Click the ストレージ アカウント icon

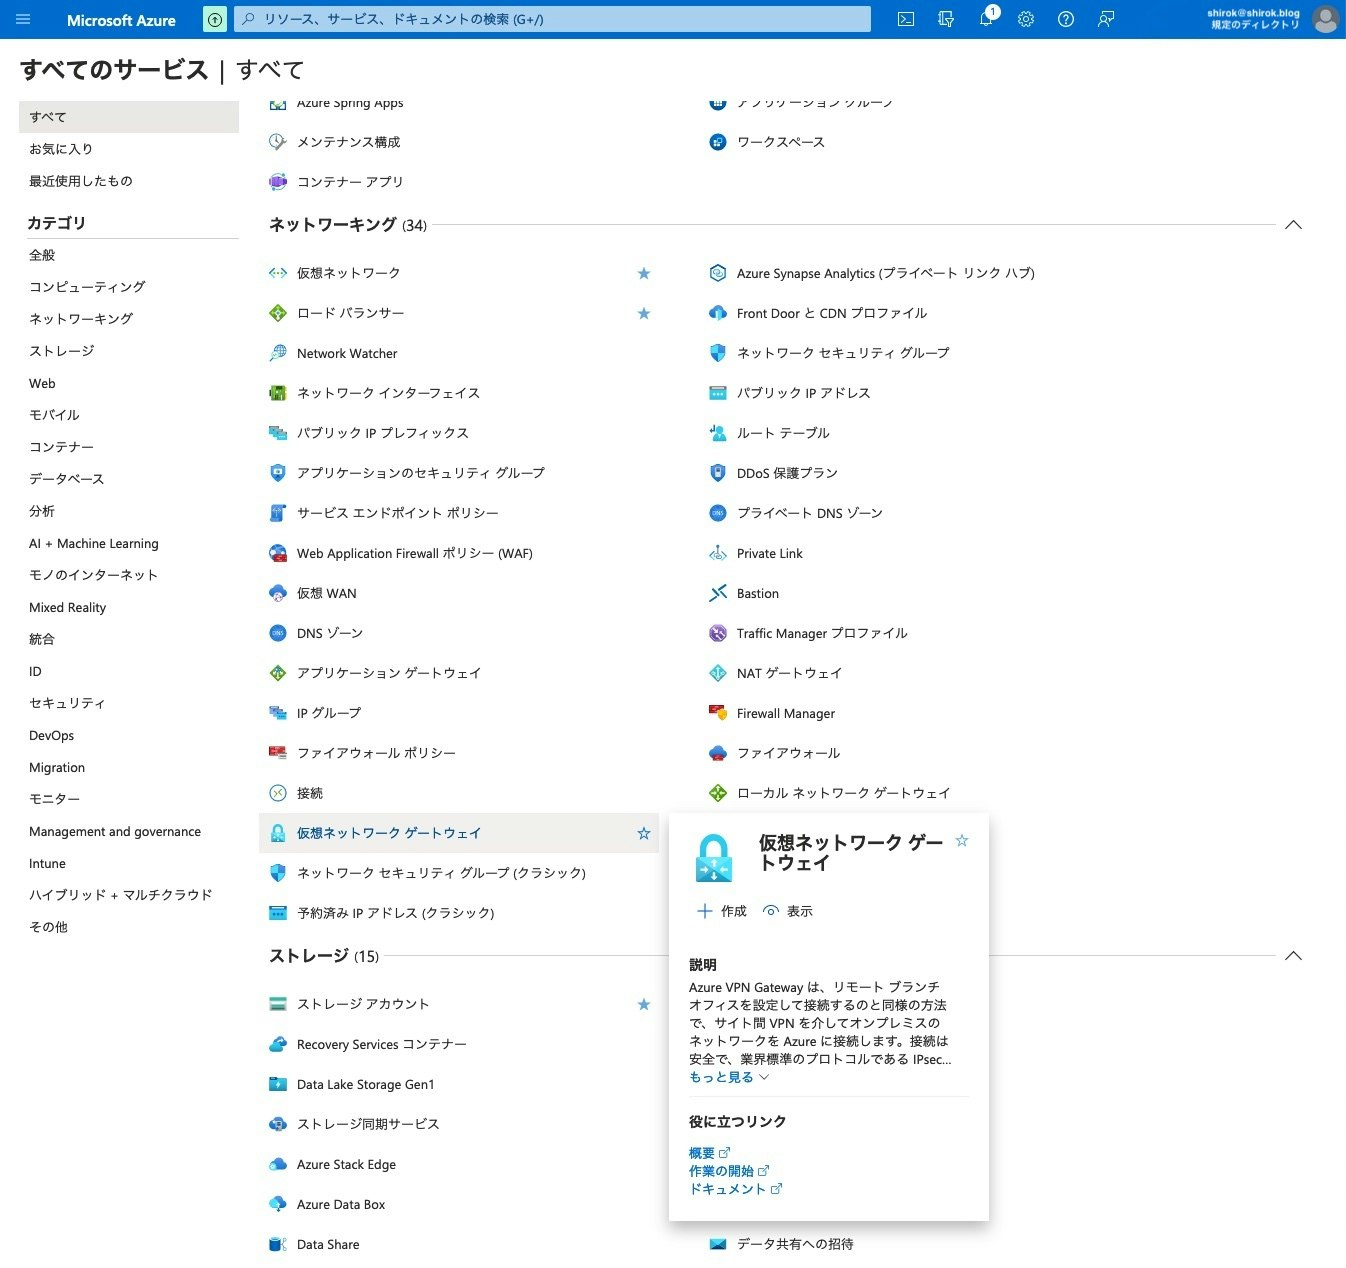pyautogui.click(x=278, y=1004)
